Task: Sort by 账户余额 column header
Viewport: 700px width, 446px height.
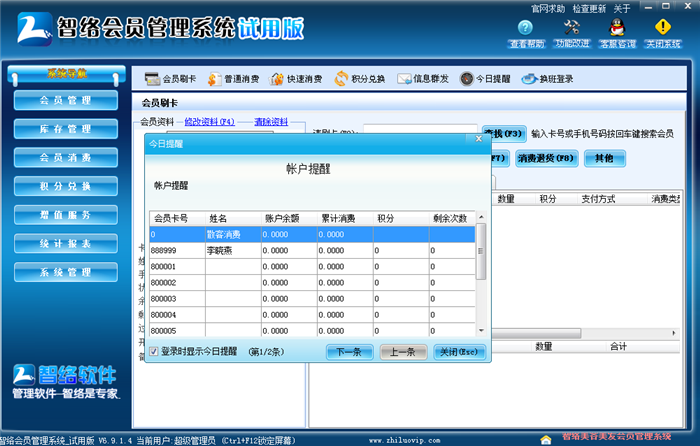Action: (x=289, y=218)
